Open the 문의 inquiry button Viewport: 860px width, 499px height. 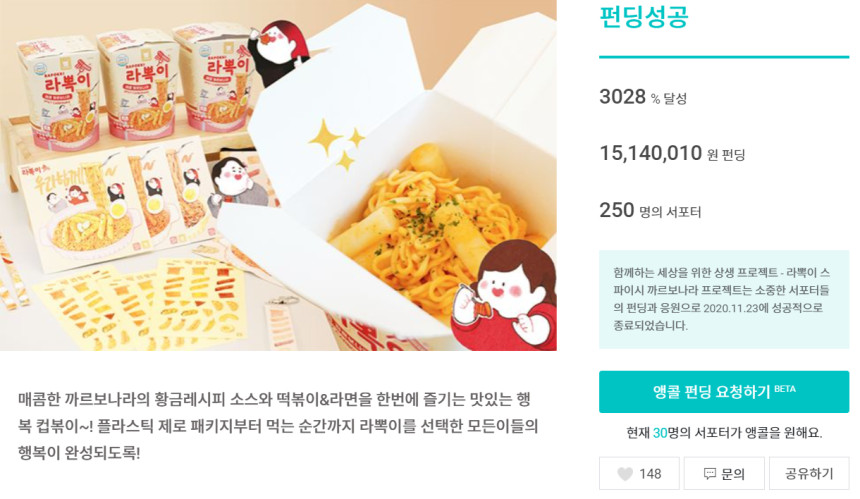[x=724, y=474]
